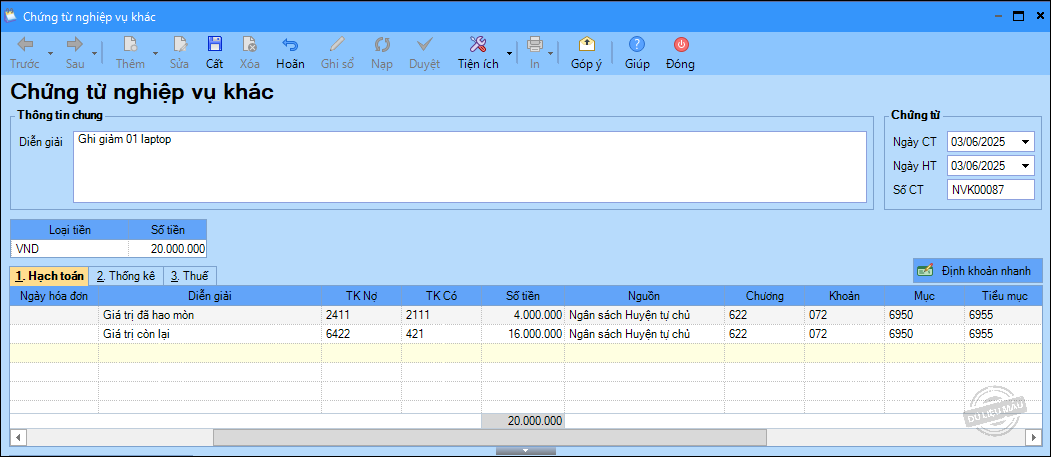Image resolution: width=1051 pixels, height=457 pixels.
Task: Click the Nguồn column header
Action: click(644, 296)
